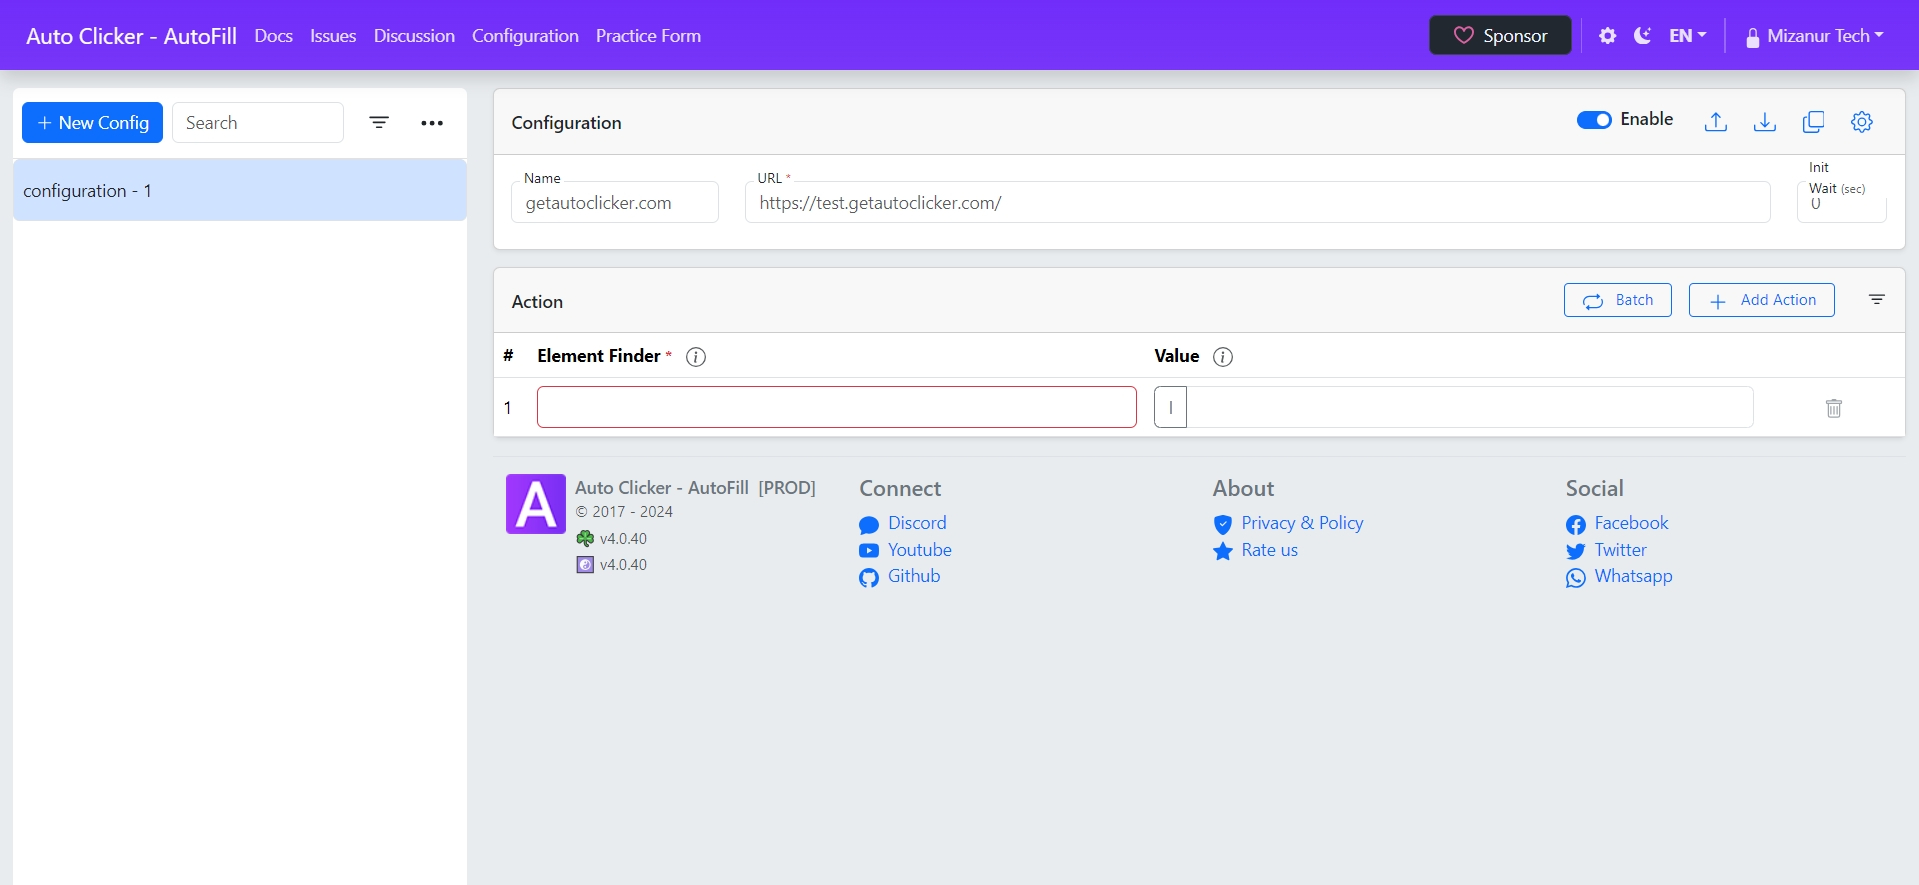Open the Practice Form nav link
Screen dimensions: 1919x885
click(x=648, y=36)
